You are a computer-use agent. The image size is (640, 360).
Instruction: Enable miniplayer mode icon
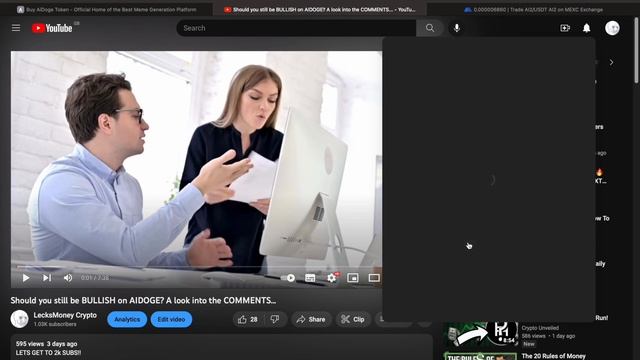353,278
